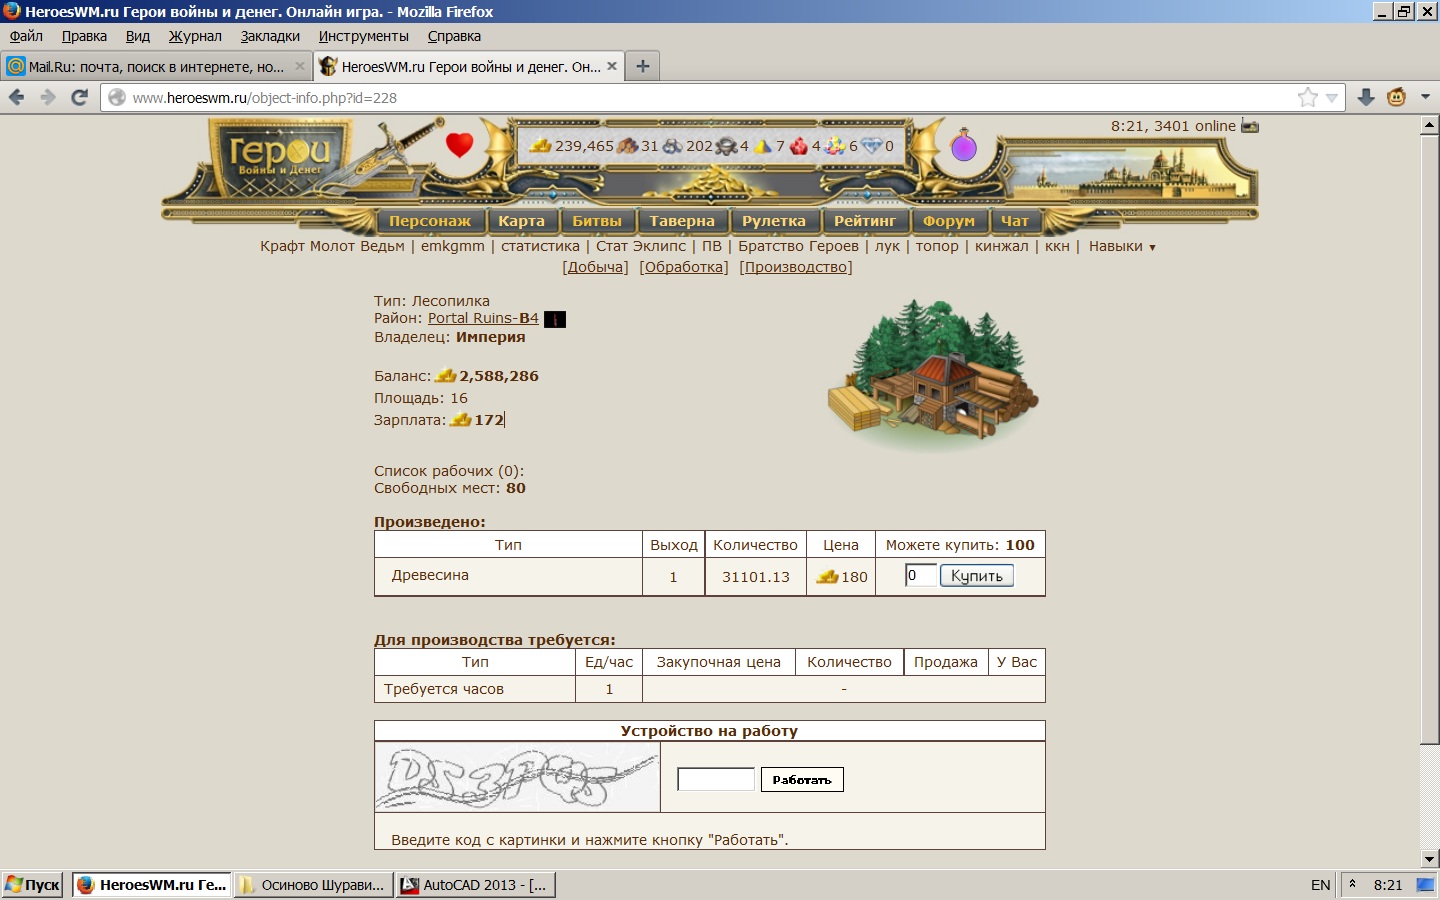Open the Вид menu
This screenshot has height=900, width=1440.
138,36
